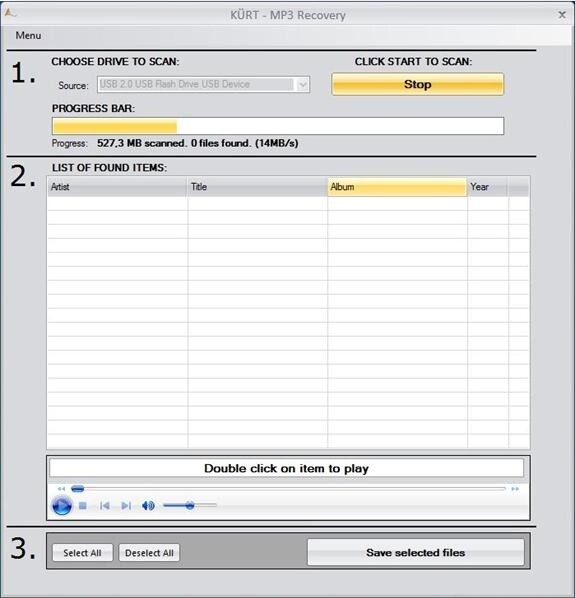Close the KÜRT MP3 Recovery window
This screenshot has width=575, height=598.
(562, 15)
